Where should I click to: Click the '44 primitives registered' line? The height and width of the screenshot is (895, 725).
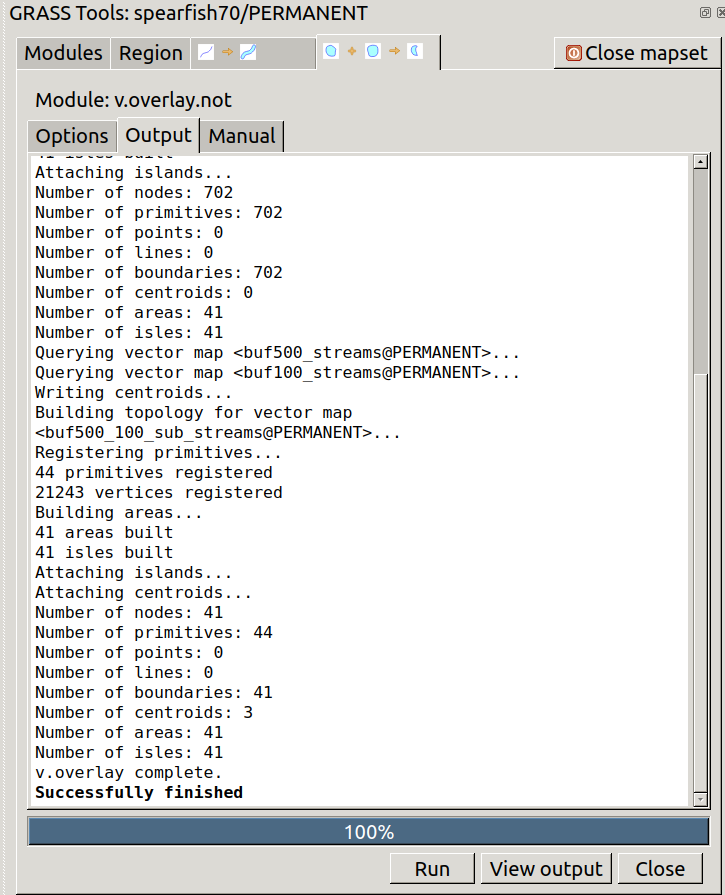[154, 472]
